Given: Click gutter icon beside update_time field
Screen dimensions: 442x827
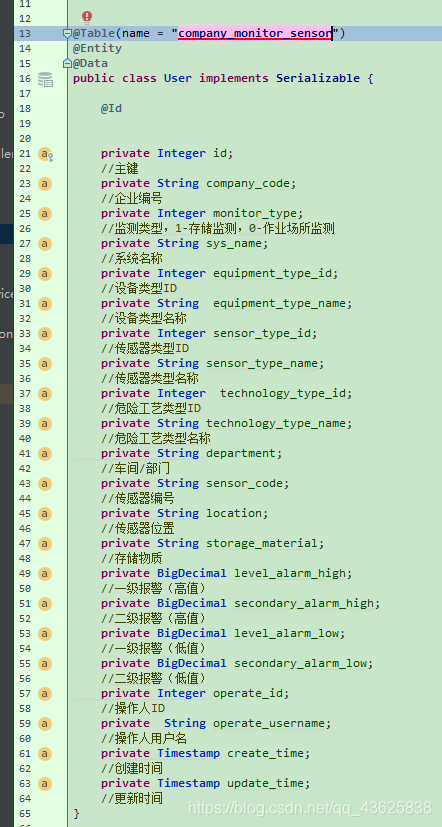Looking at the screenshot, I should (45, 784).
